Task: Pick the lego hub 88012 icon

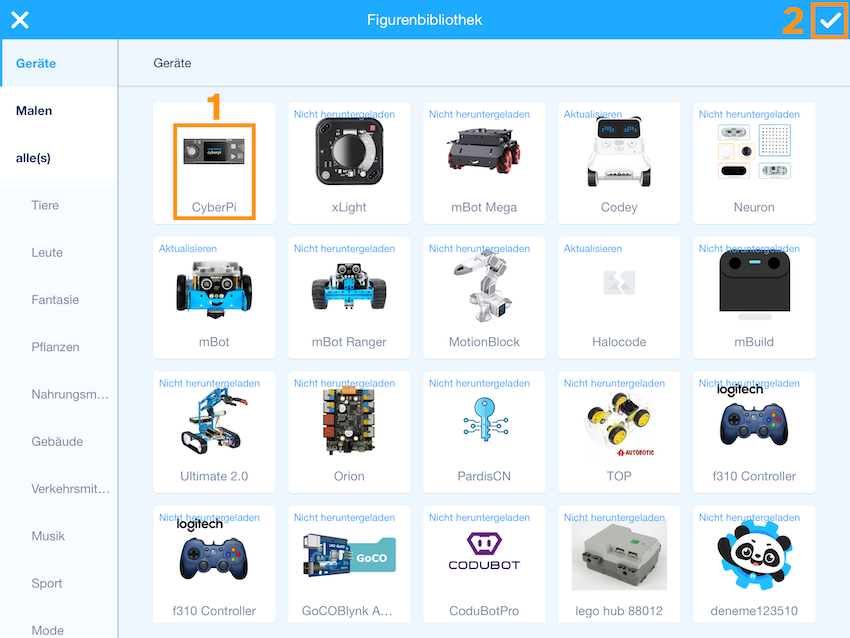Action: (619, 556)
